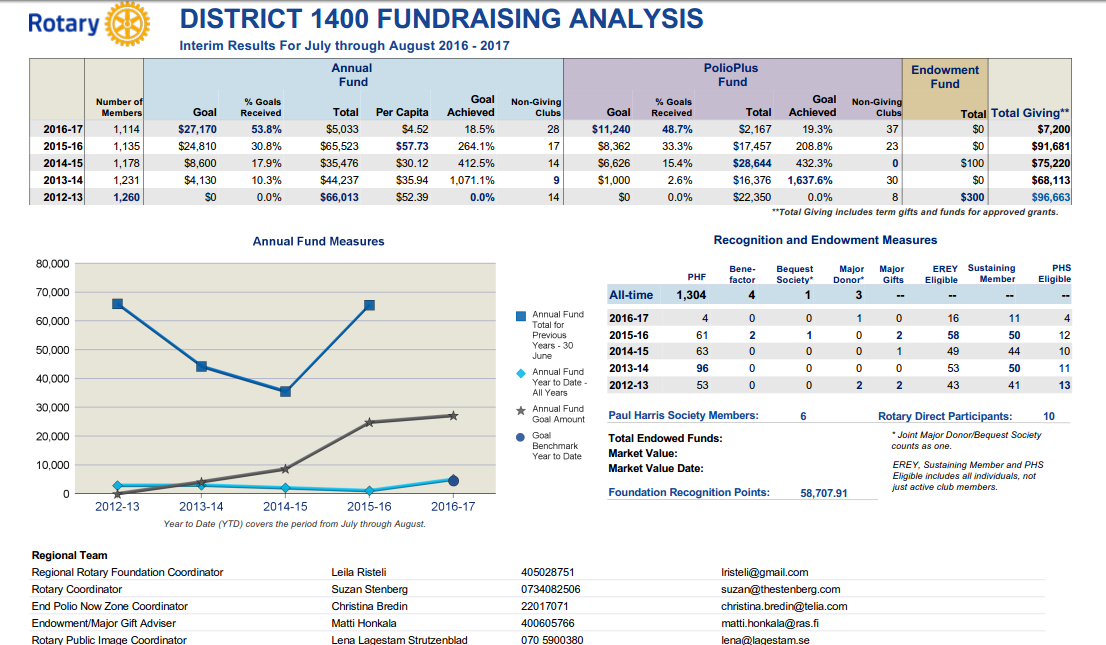
Task: Click the email suzan@thestenberg.com
Action: 781,589
